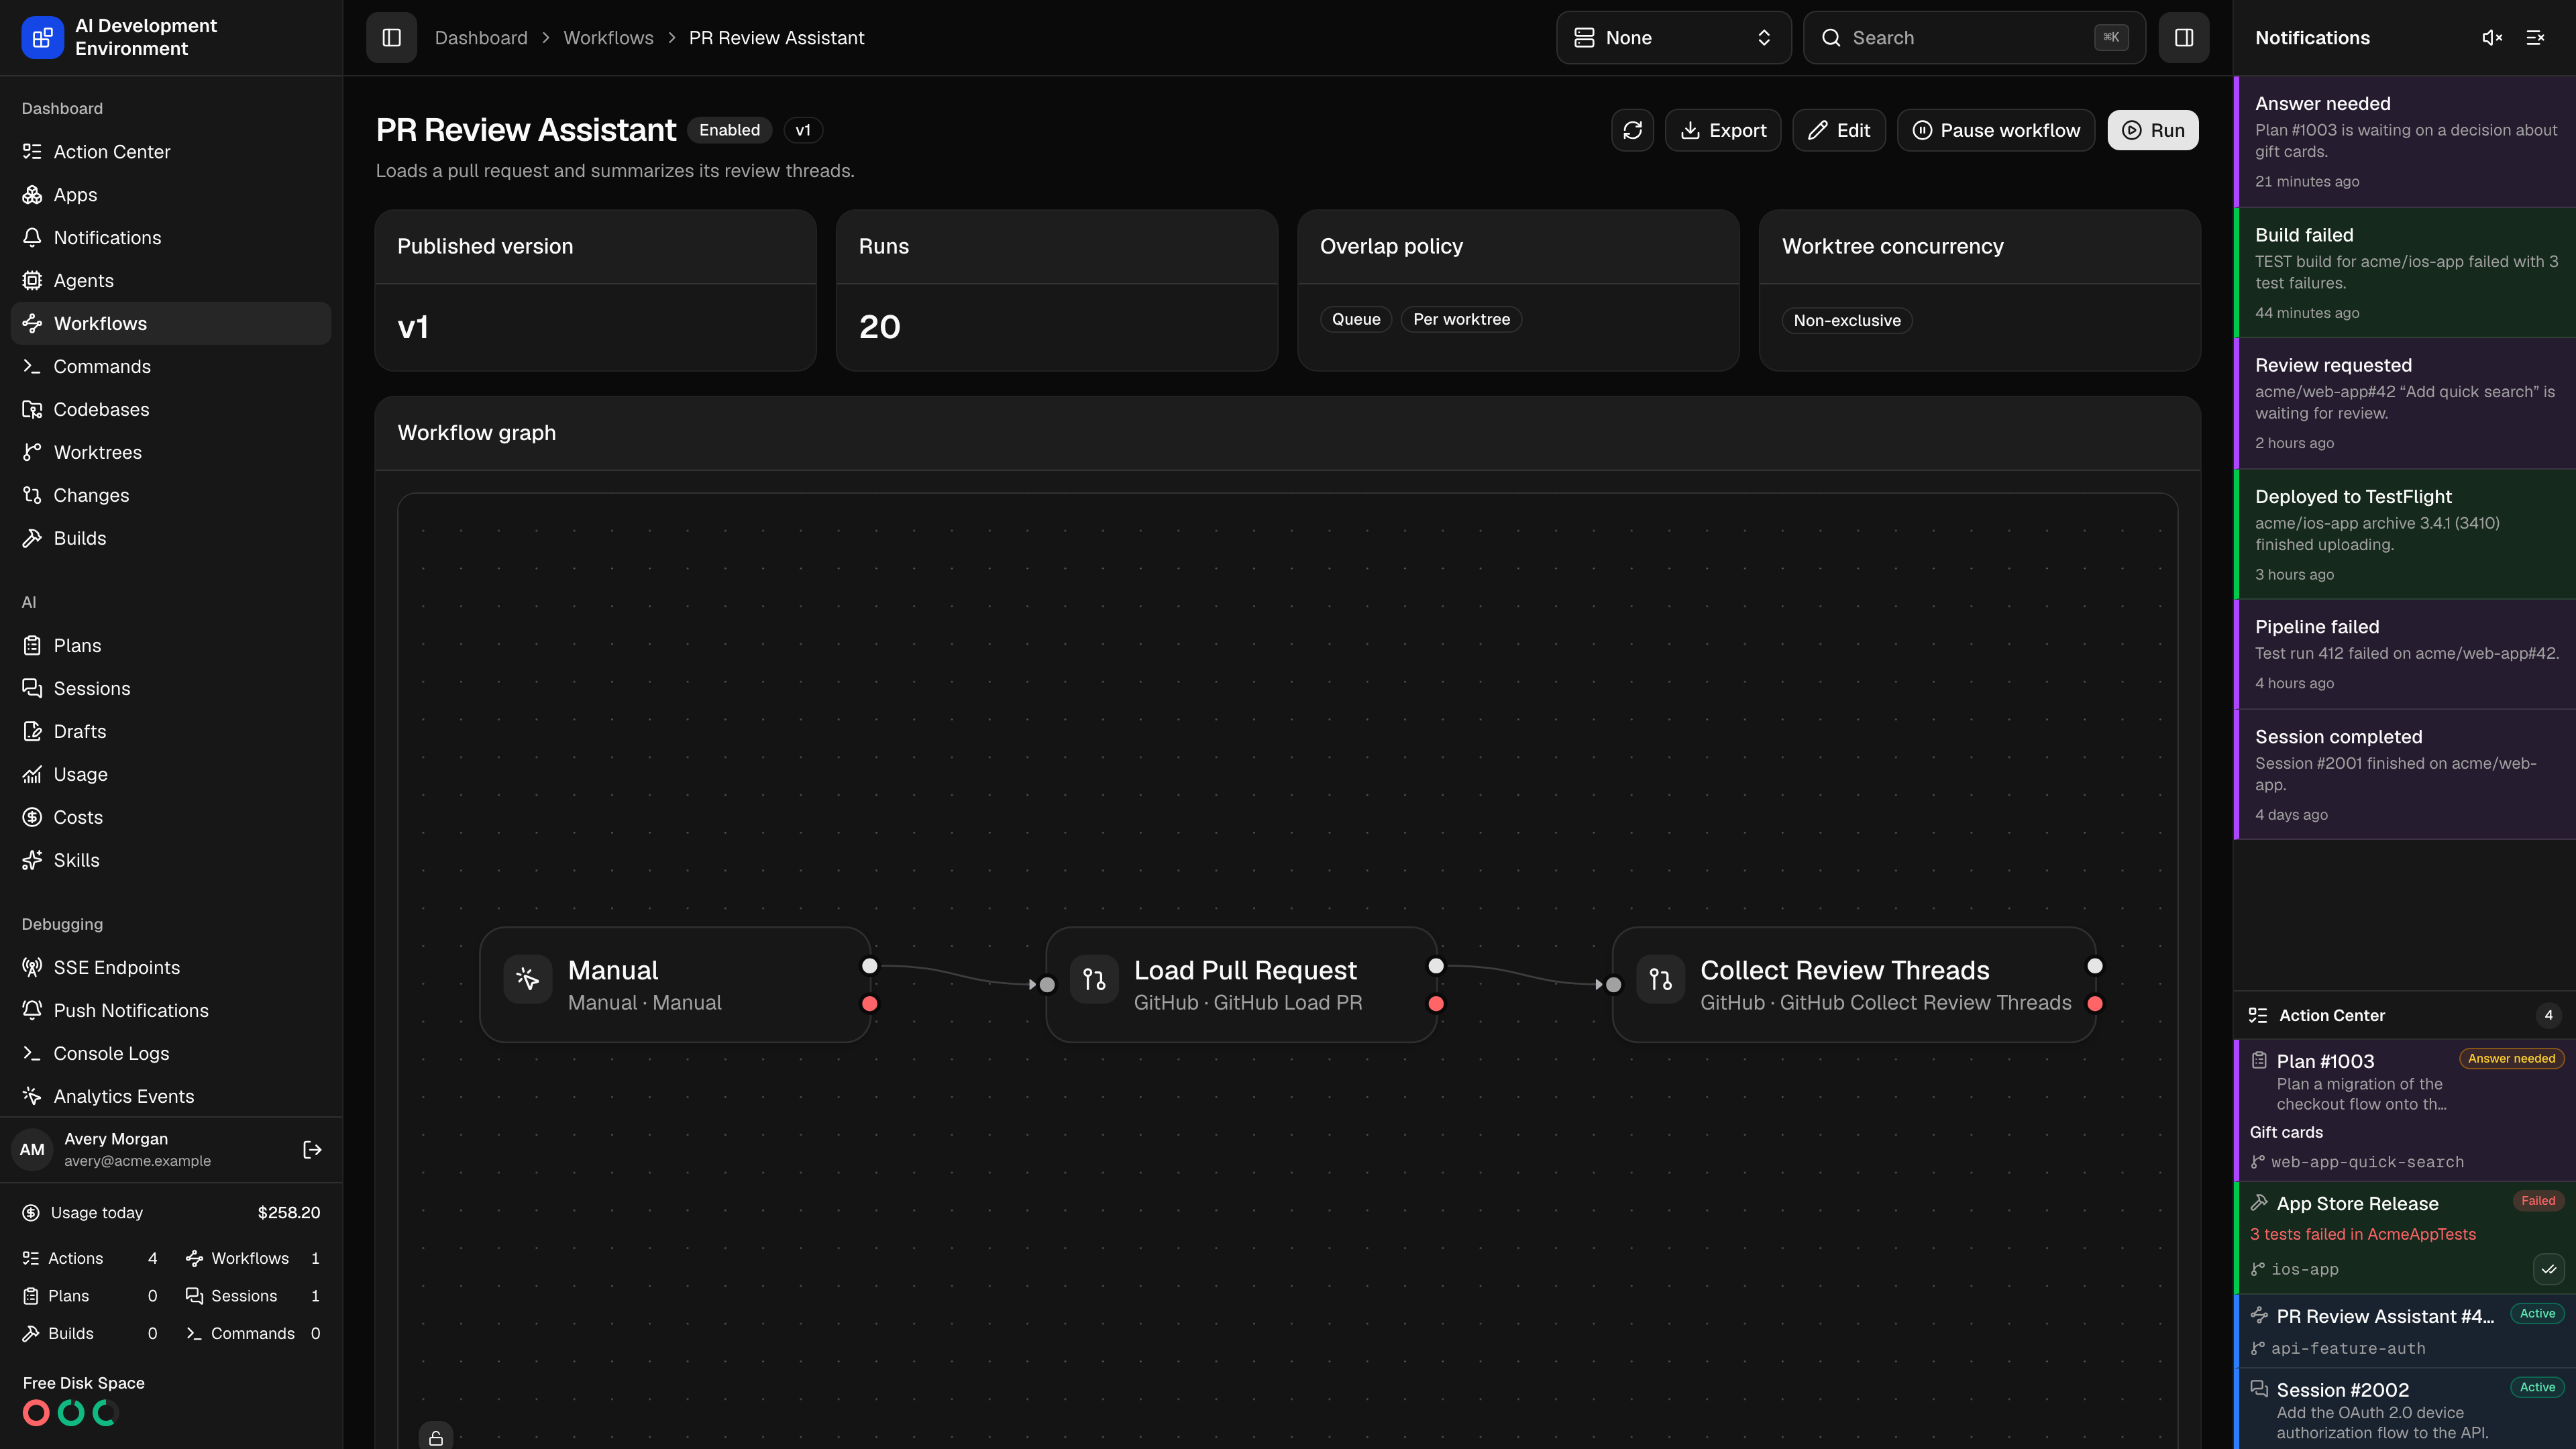Viewport: 2576px width, 1449px height.
Task: Open the Build failed notification
Action: 2405,272
